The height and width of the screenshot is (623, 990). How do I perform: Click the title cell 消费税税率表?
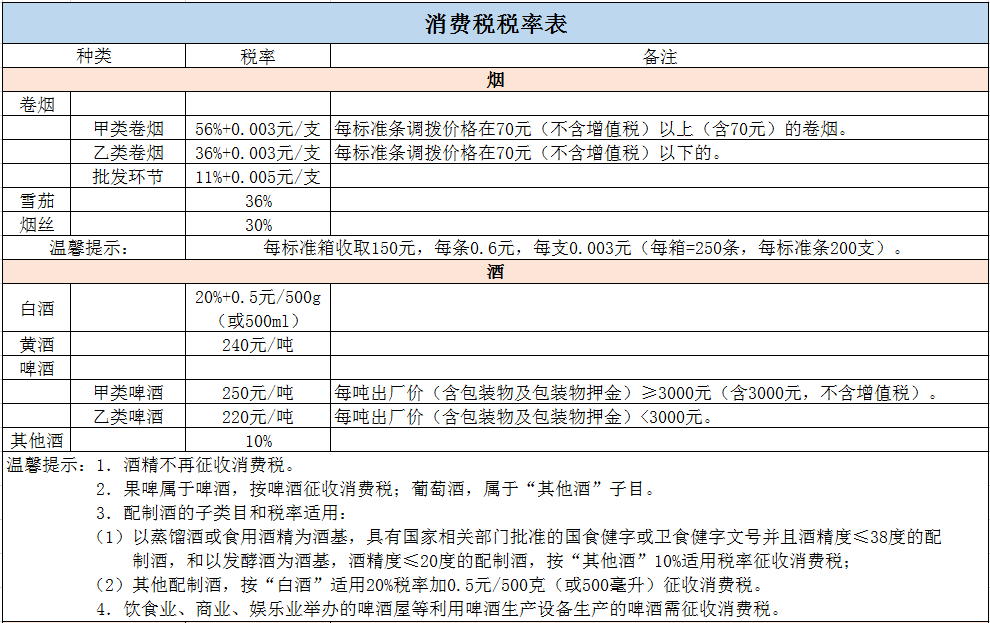pos(495,23)
